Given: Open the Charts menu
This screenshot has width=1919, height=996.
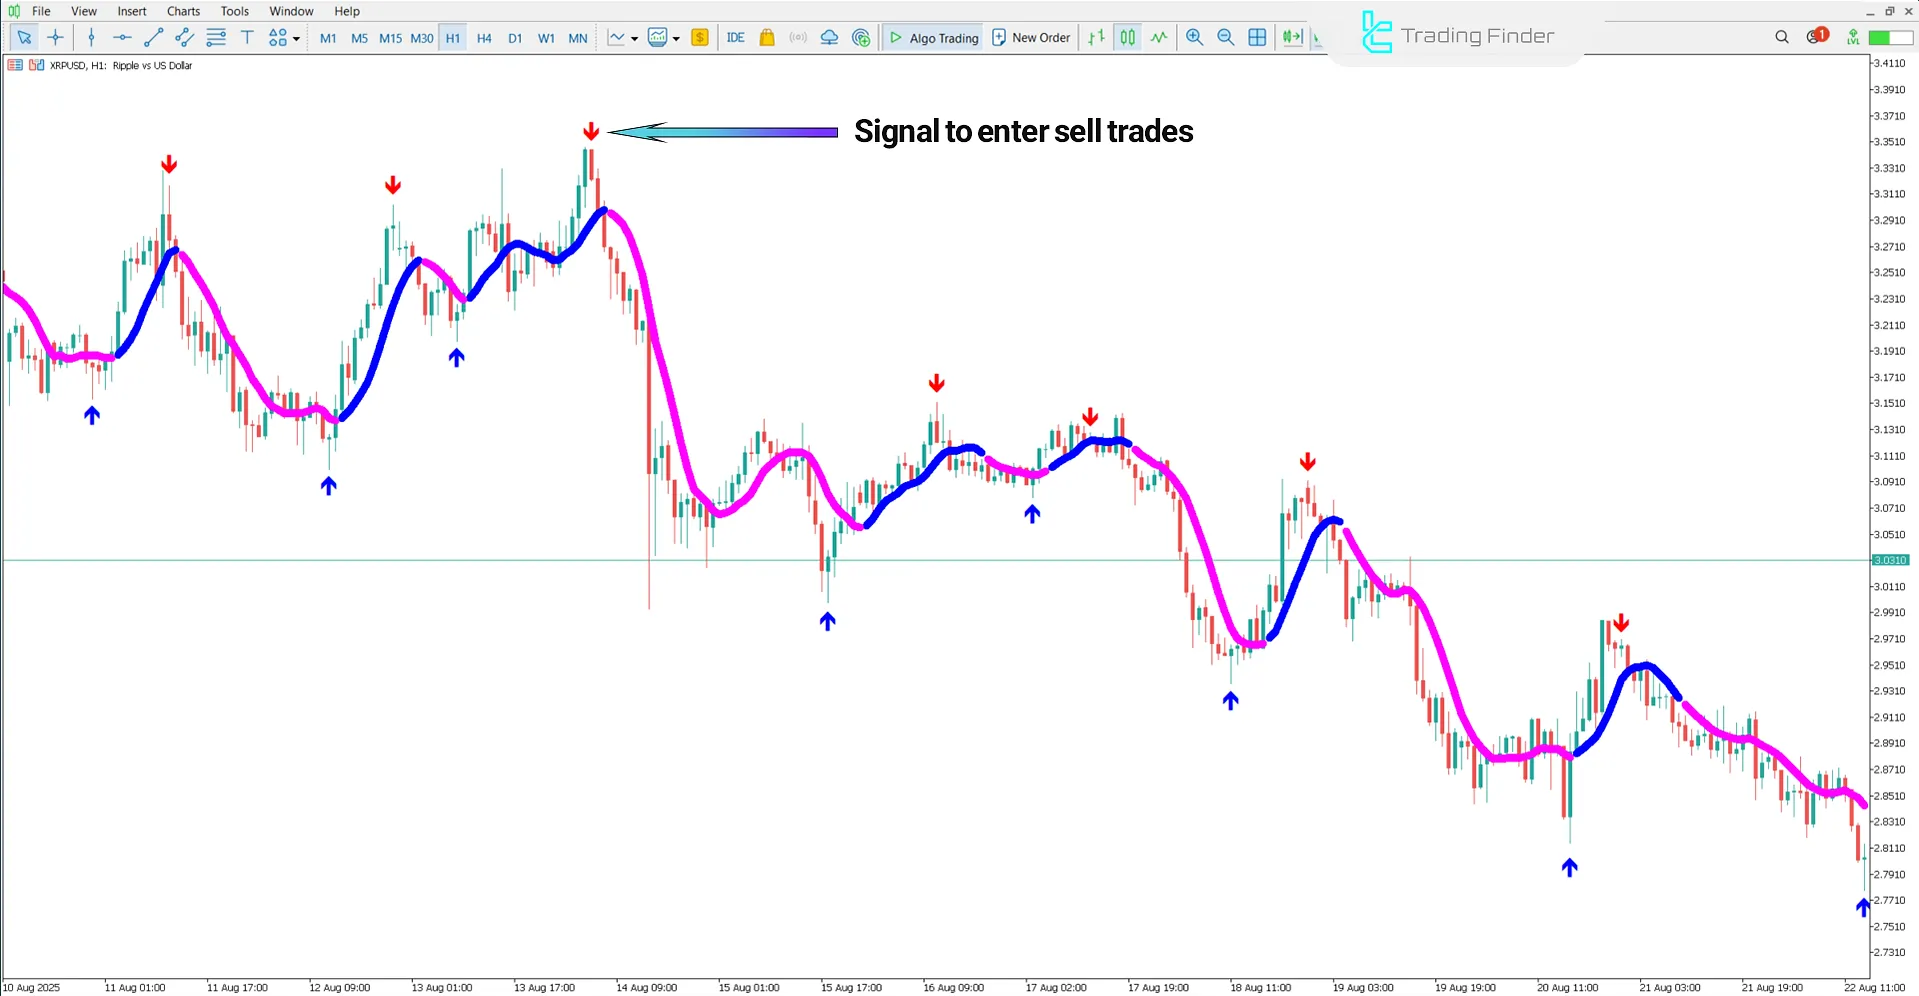Looking at the screenshot, I should pos(183,11).
